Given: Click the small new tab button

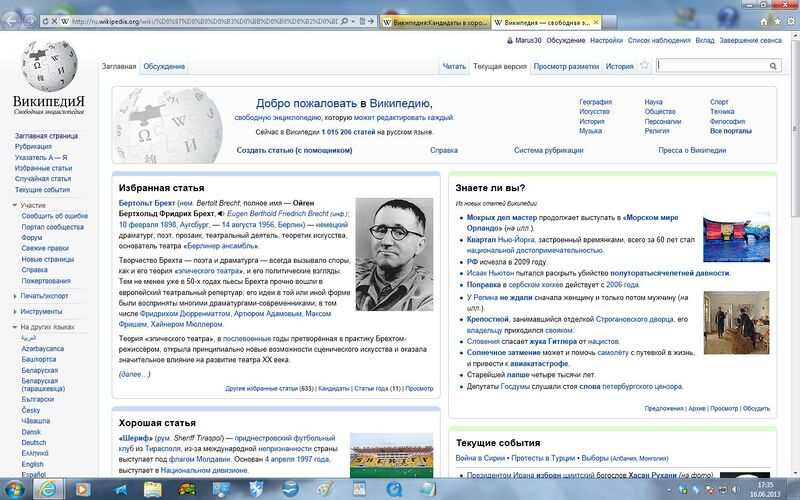Looking at the screenshot, I should [x=610, y=22].
